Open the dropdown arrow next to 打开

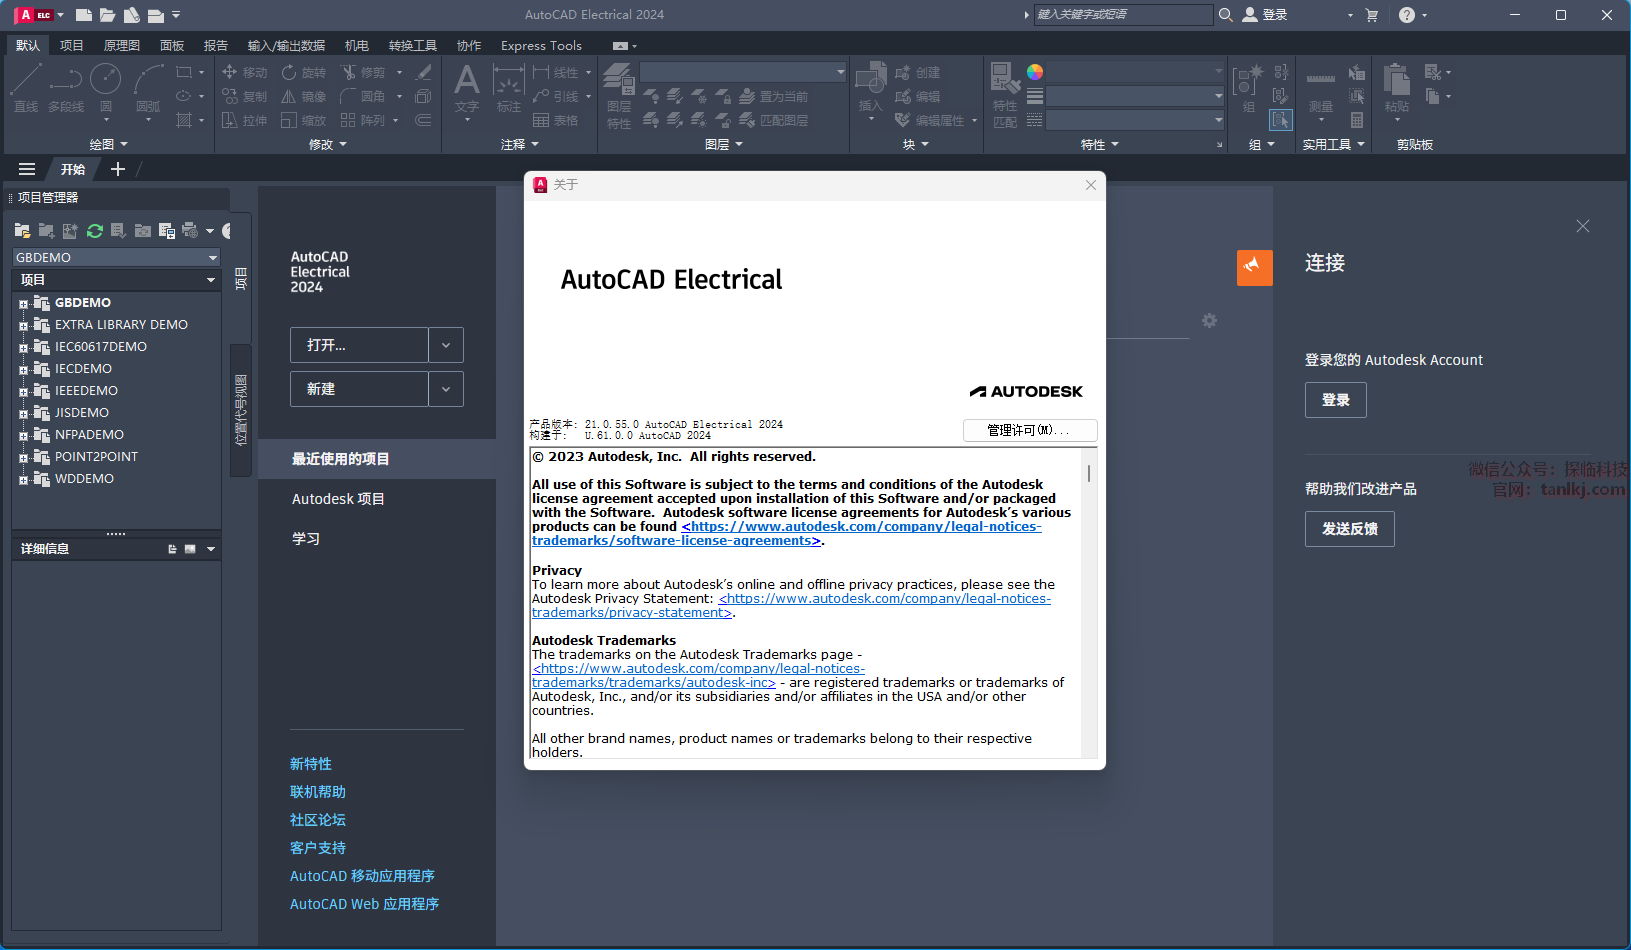click(446, 345)
